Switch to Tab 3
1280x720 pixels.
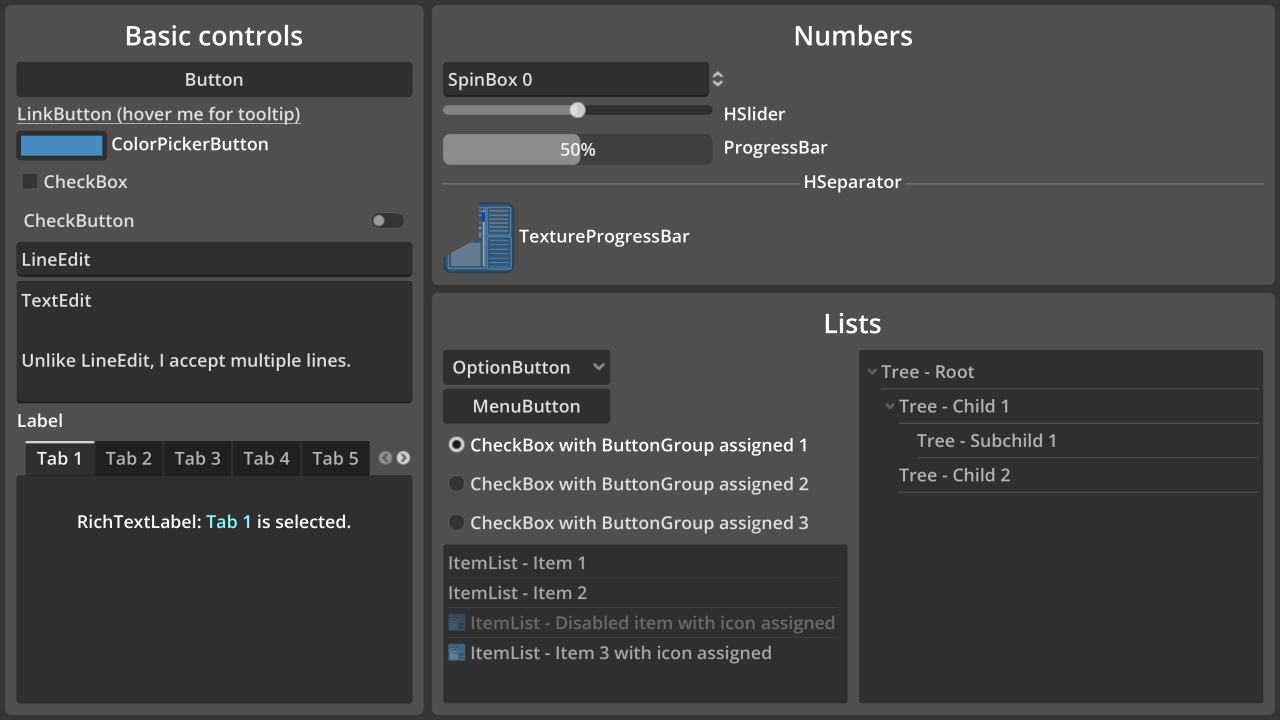click(197, 459)
